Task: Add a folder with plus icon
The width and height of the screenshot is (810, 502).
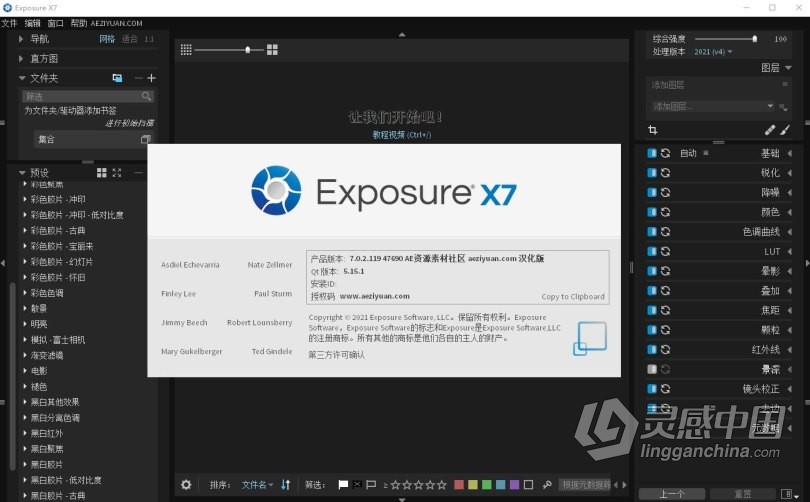Action: [151, 78]
